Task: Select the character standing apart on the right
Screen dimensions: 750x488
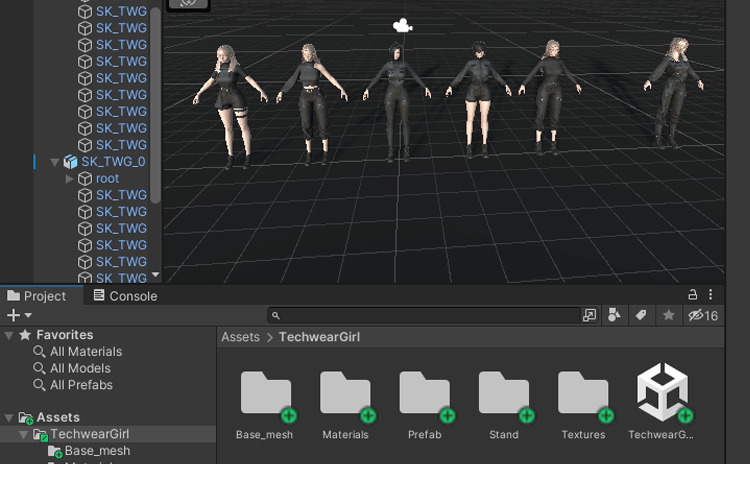Action: [673, 92]
